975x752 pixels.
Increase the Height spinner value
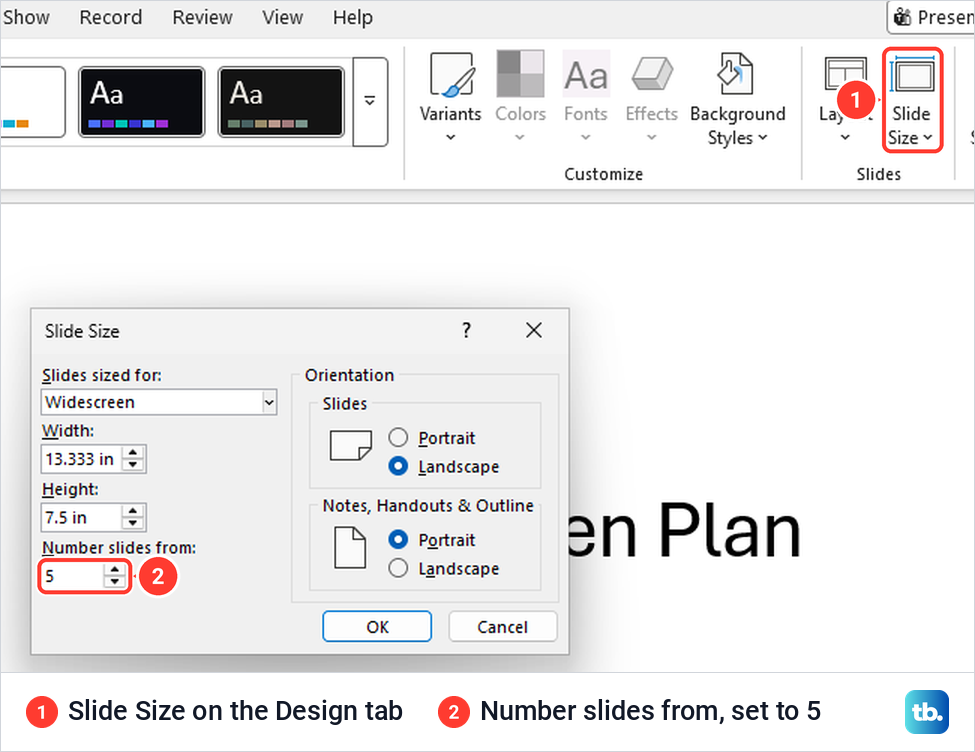(132, 511)
